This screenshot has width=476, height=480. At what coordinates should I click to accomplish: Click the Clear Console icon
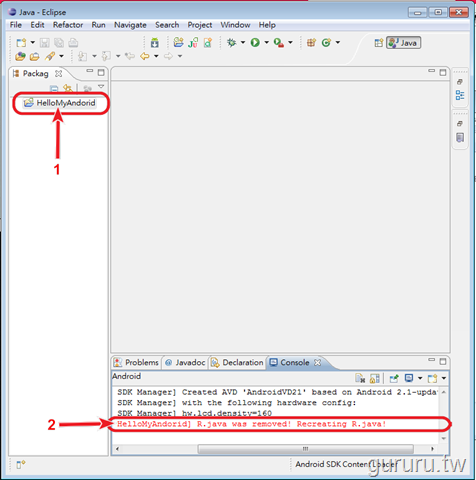tap(360, 378)
